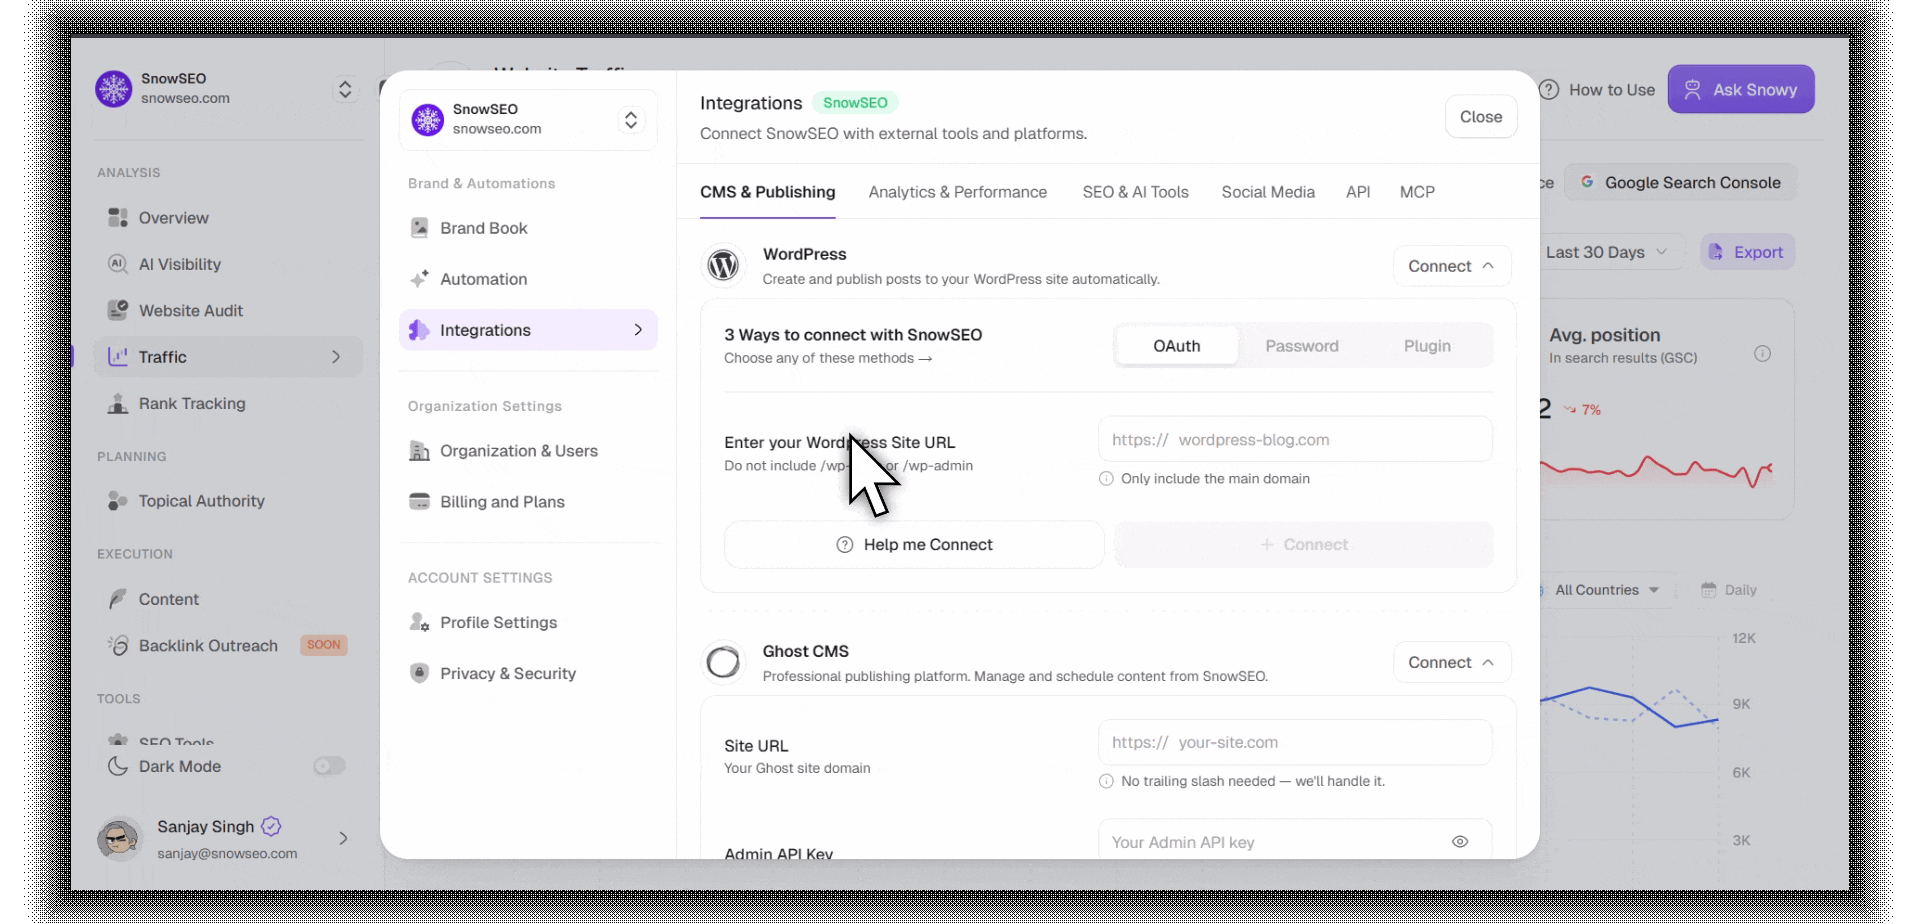The image size is (1920, 924).
Task: Click the WordPress logo icon
Action: (x=723, y=265)
